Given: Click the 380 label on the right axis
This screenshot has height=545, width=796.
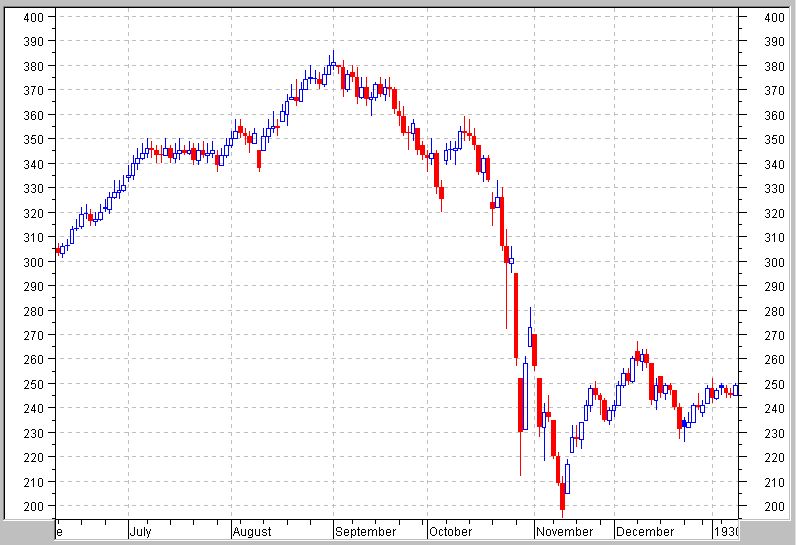Looking at the screenshot, I should [774, 66].
